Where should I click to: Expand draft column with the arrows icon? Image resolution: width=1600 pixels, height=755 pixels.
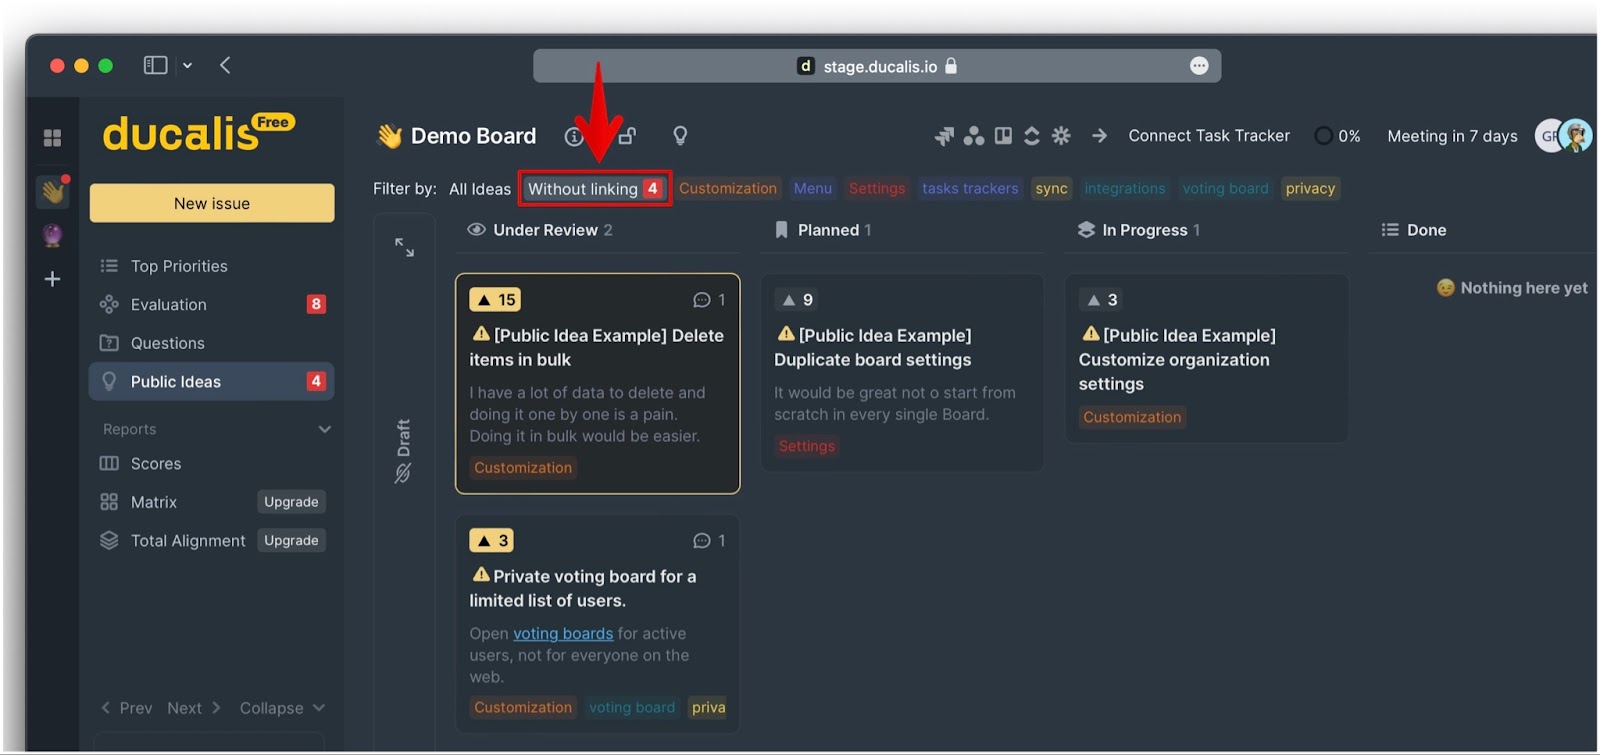click(x=404, y=247)
